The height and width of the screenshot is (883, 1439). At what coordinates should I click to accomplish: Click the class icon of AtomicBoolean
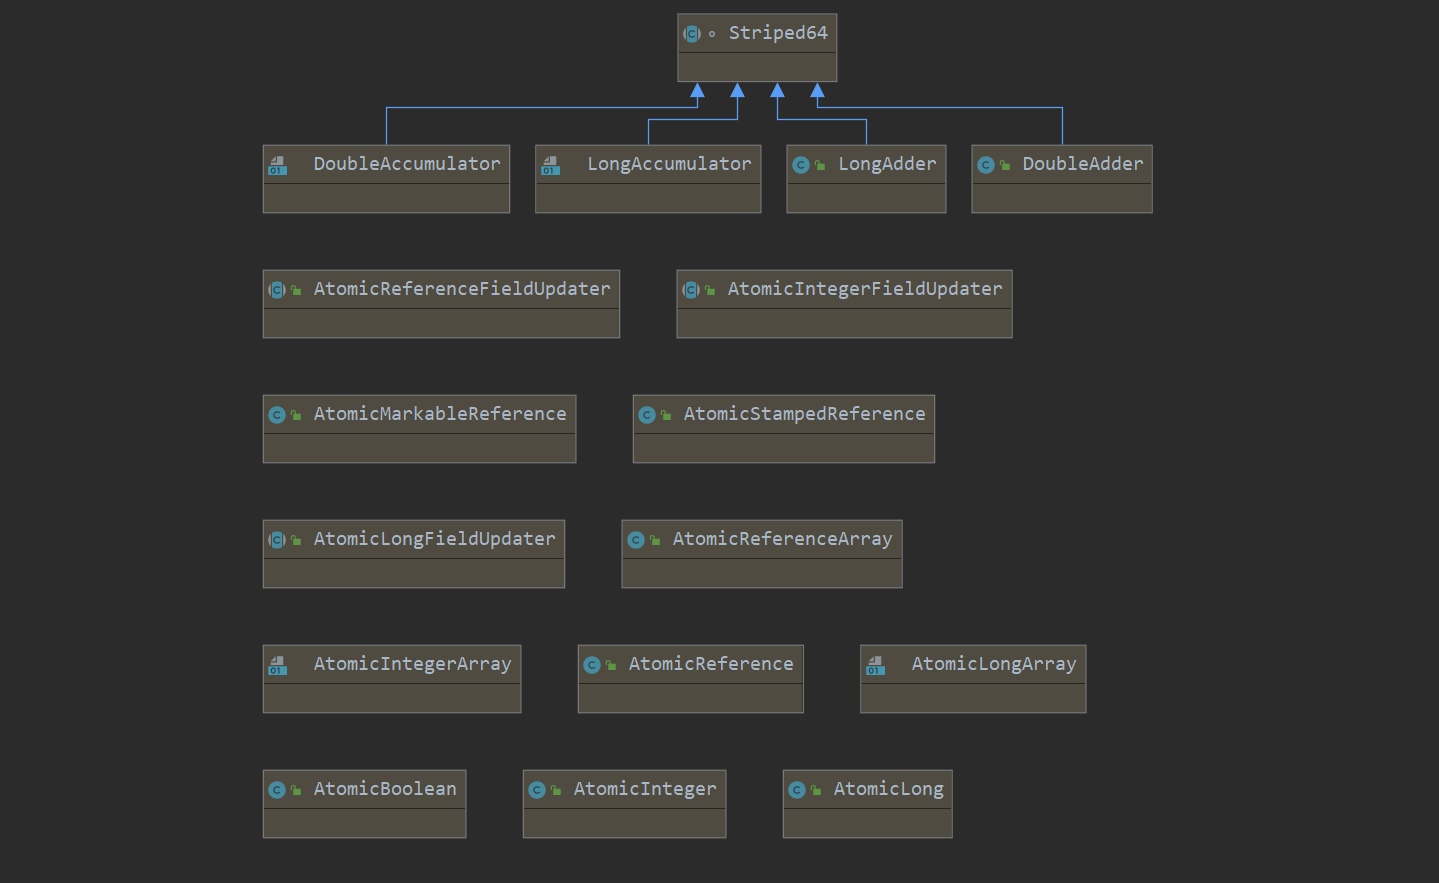[277, 790]
